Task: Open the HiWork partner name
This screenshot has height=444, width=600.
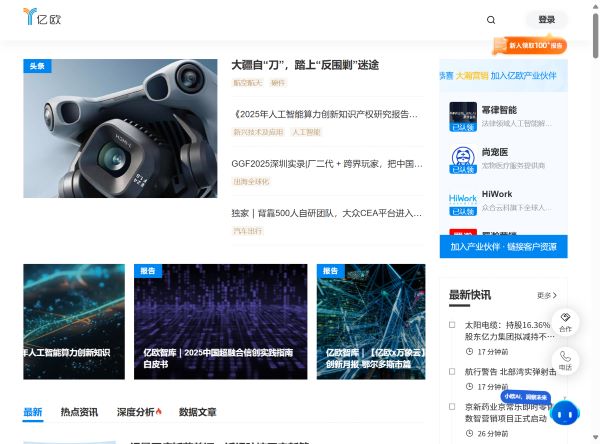Action: (497, 194)
